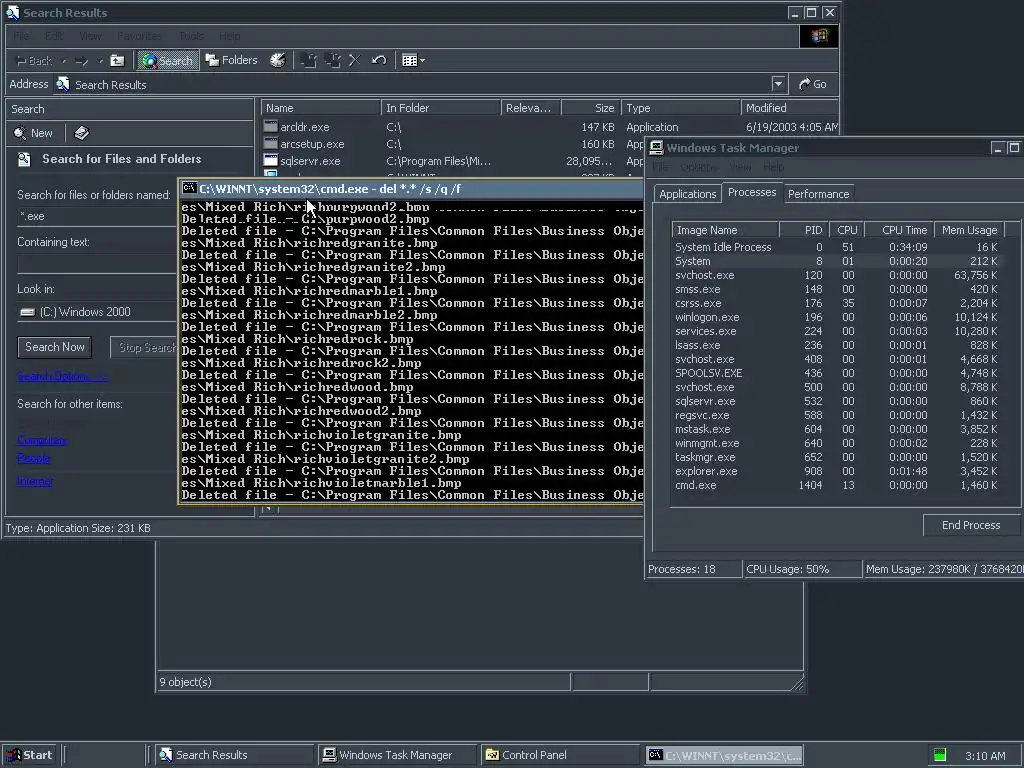Go Up one folder level icon

tap(117, 61)
